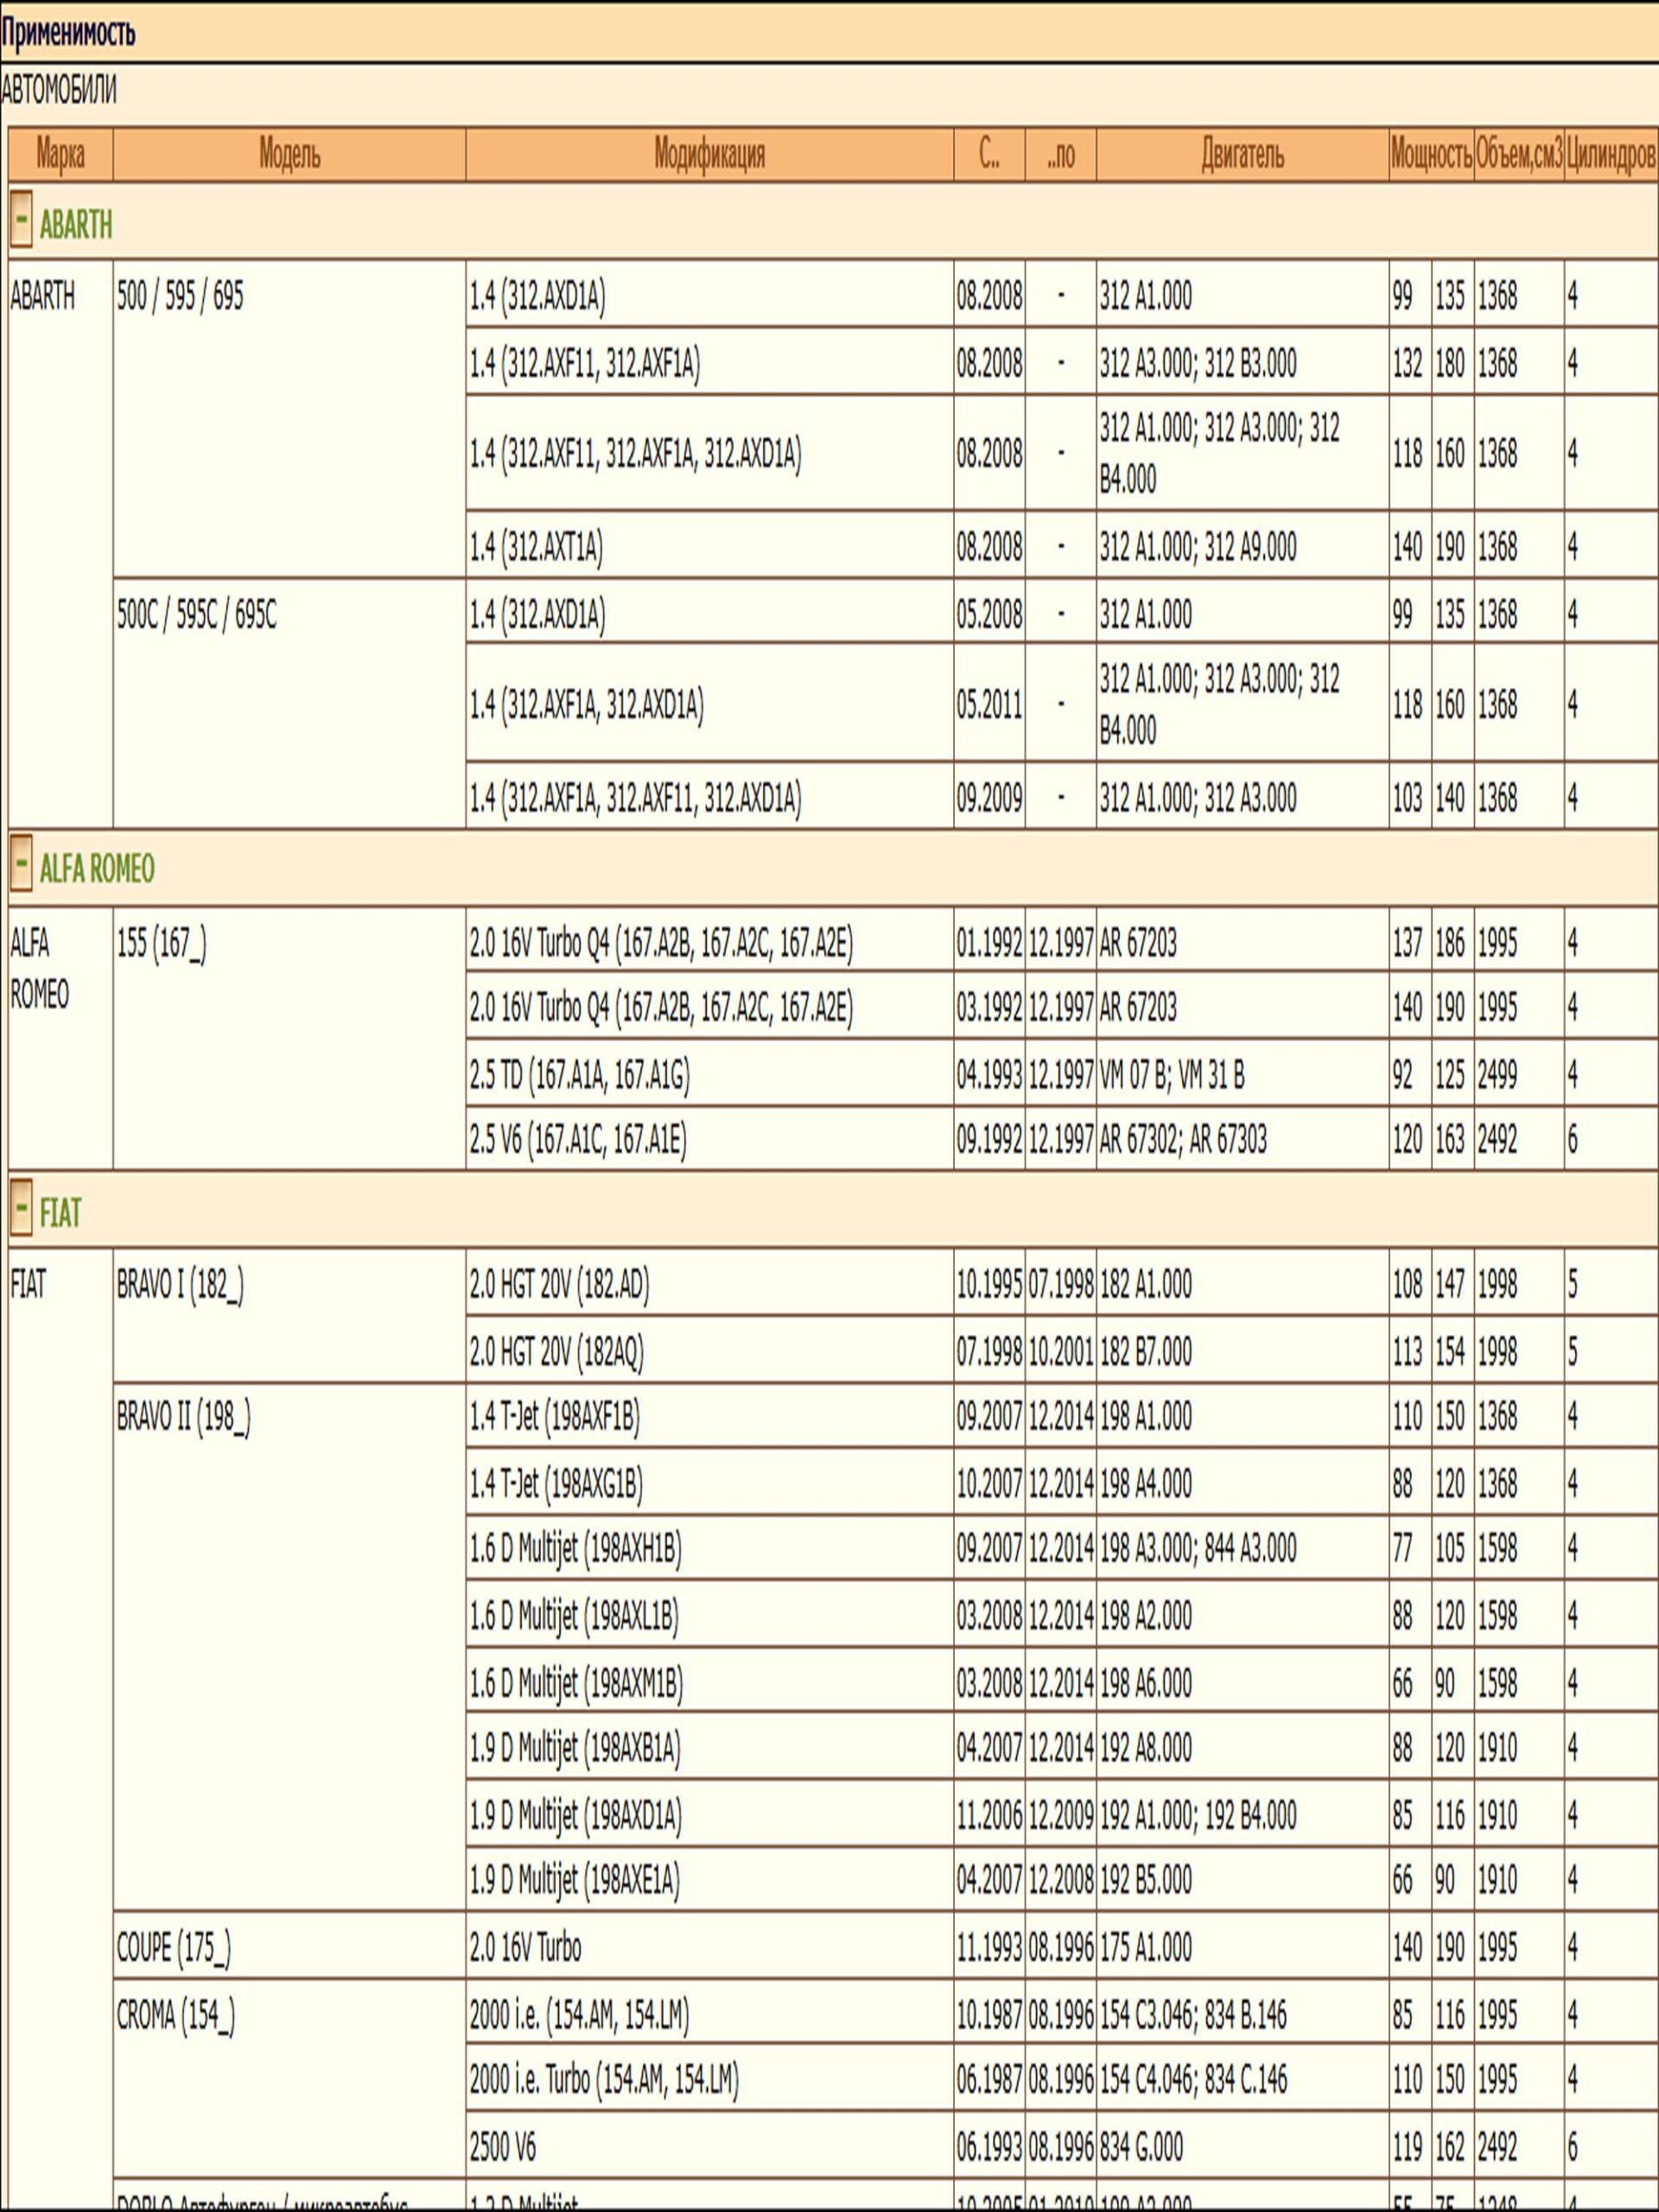Click the FIAT group title link
The height and width of the screenshot is (2212, 1659).
coord(60,1213)
